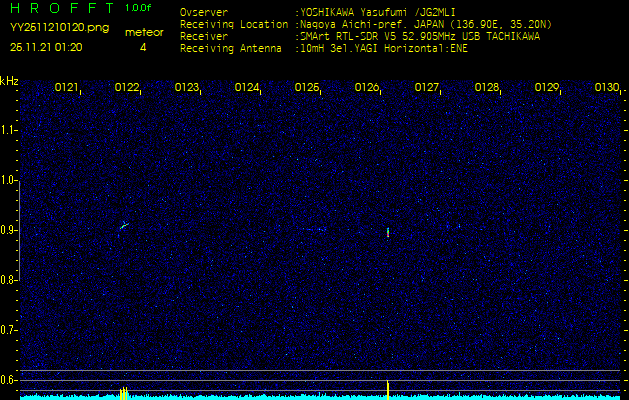Click the 1.0 kHz axis label
The height and width of the screenshot is (400, 629).
[x=8, y=181]
